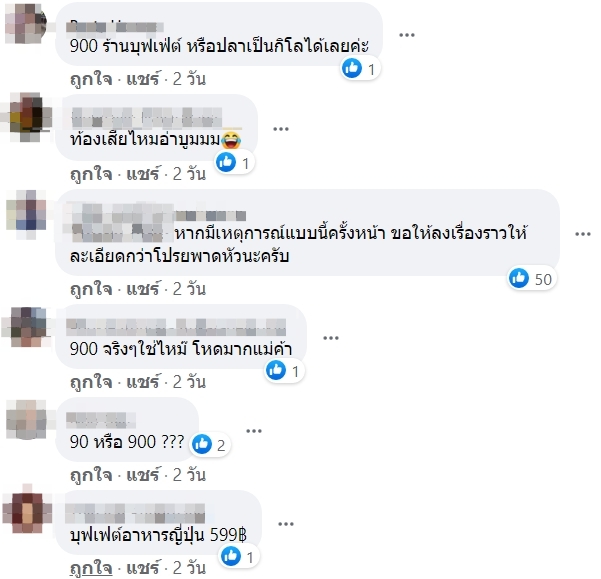601x579 pixels.
Task: Open three-dot menu beside 90 หรือ 900 comment
Action: point(254,431)
